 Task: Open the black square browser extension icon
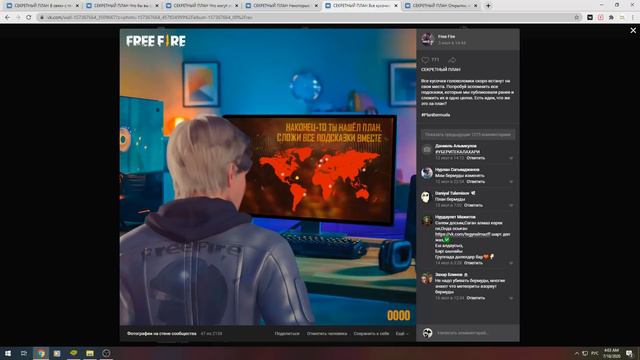click(590, 17)
